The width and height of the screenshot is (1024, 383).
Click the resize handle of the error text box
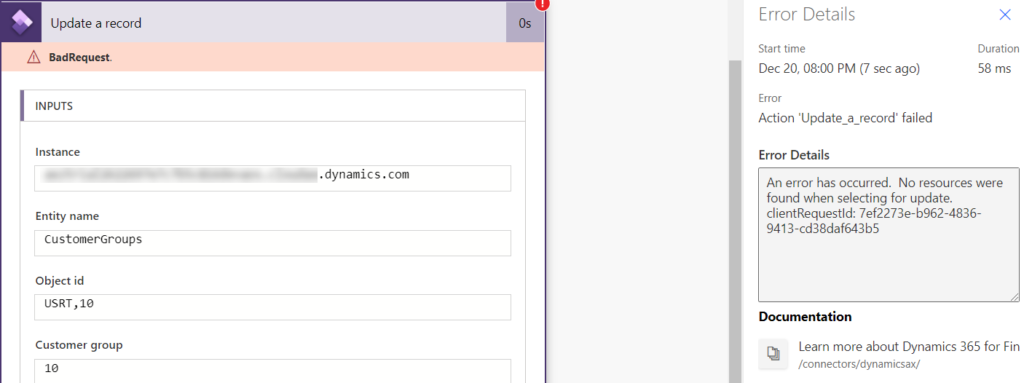click(1014, 297)
